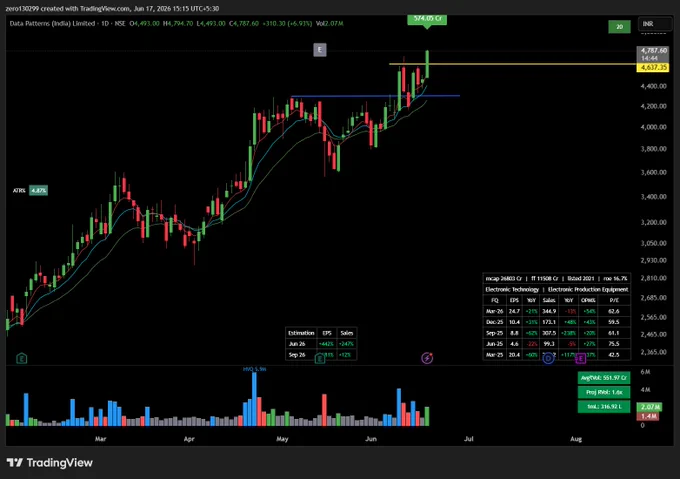Viewport: 680px width, 479px height.
Task: Click the Jul label on time axis
Action: coord(469,439)
